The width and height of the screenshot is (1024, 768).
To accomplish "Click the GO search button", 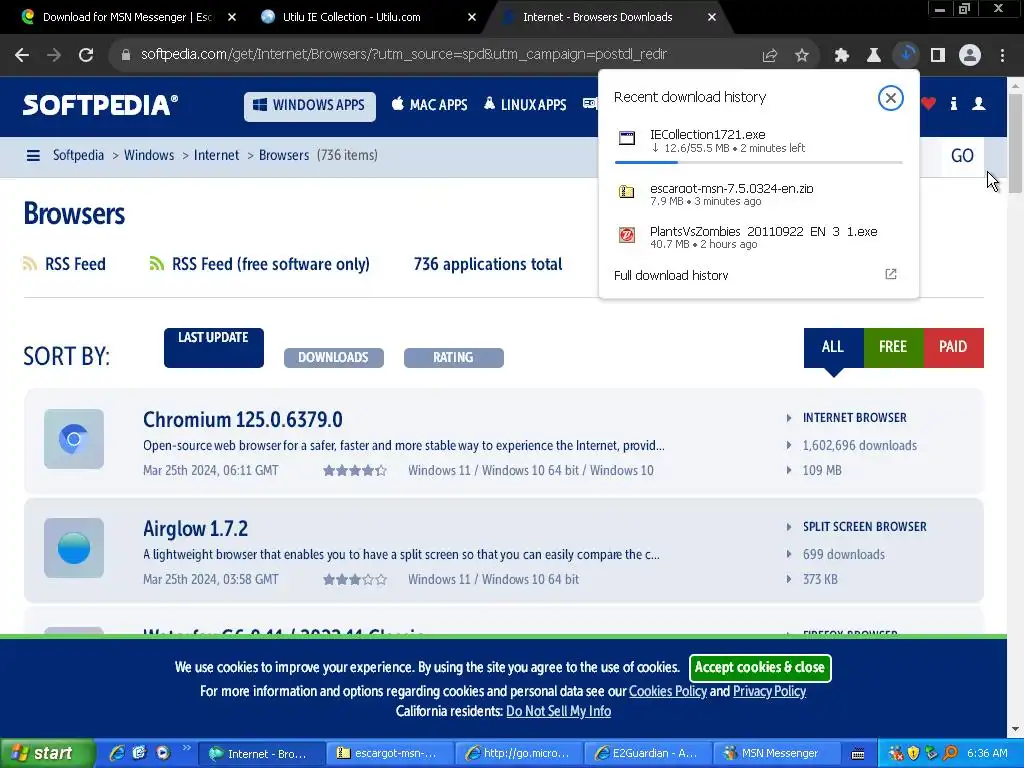I will tap(962, 156).
